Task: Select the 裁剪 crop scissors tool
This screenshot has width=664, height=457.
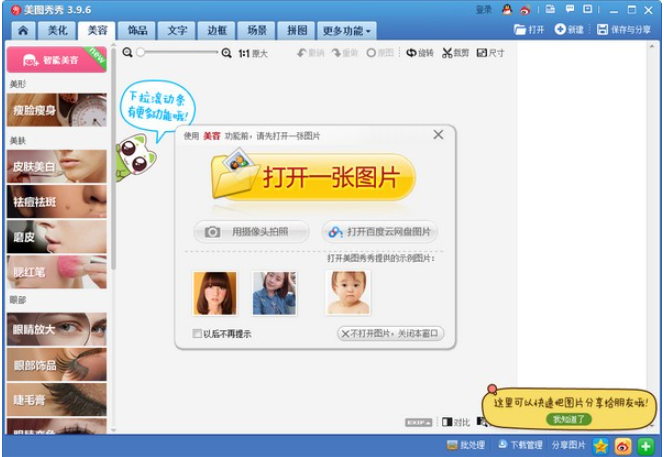Action: 455,53
